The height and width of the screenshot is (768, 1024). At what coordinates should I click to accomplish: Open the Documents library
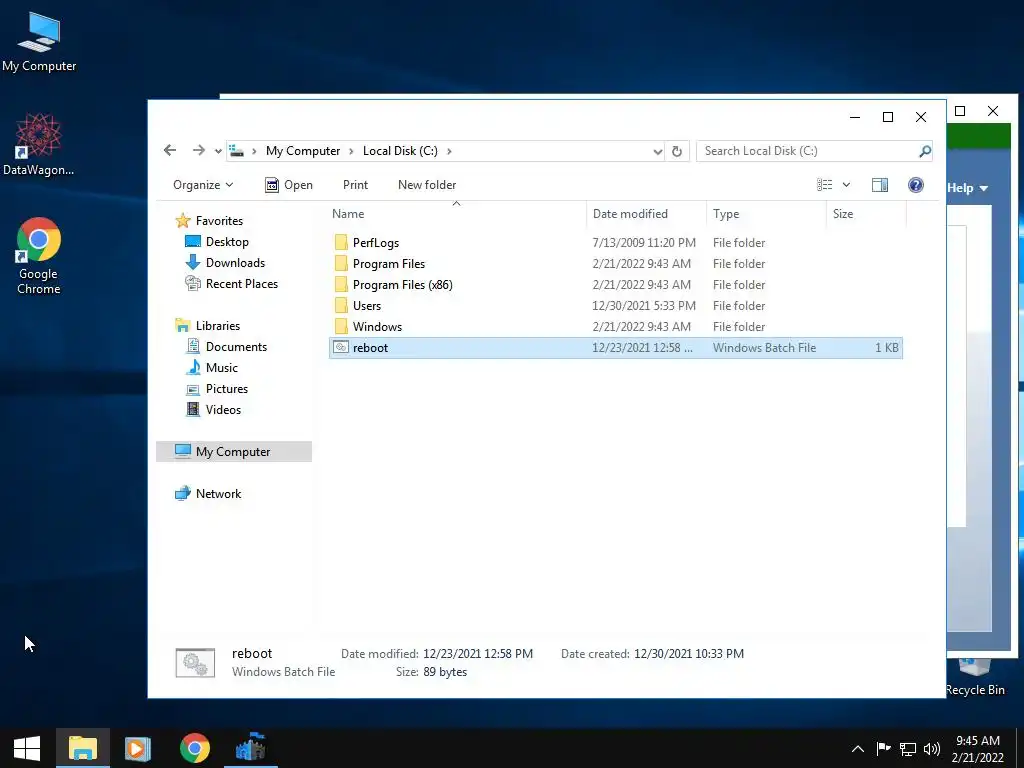pyautogui.click(x=227, y=347)
